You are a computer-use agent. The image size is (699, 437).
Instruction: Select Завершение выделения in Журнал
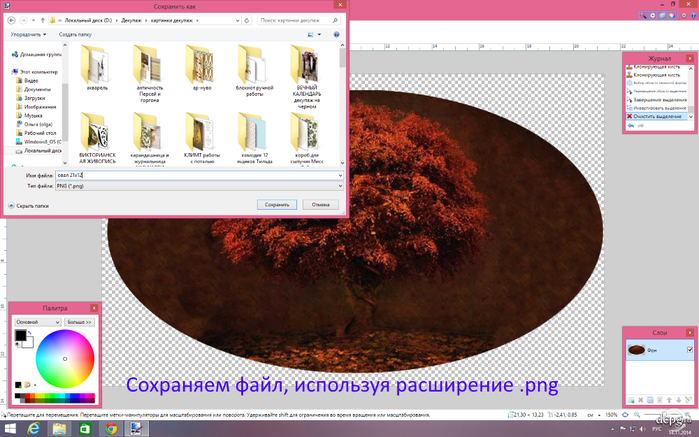pyautogui.click(x=657, y=100)
